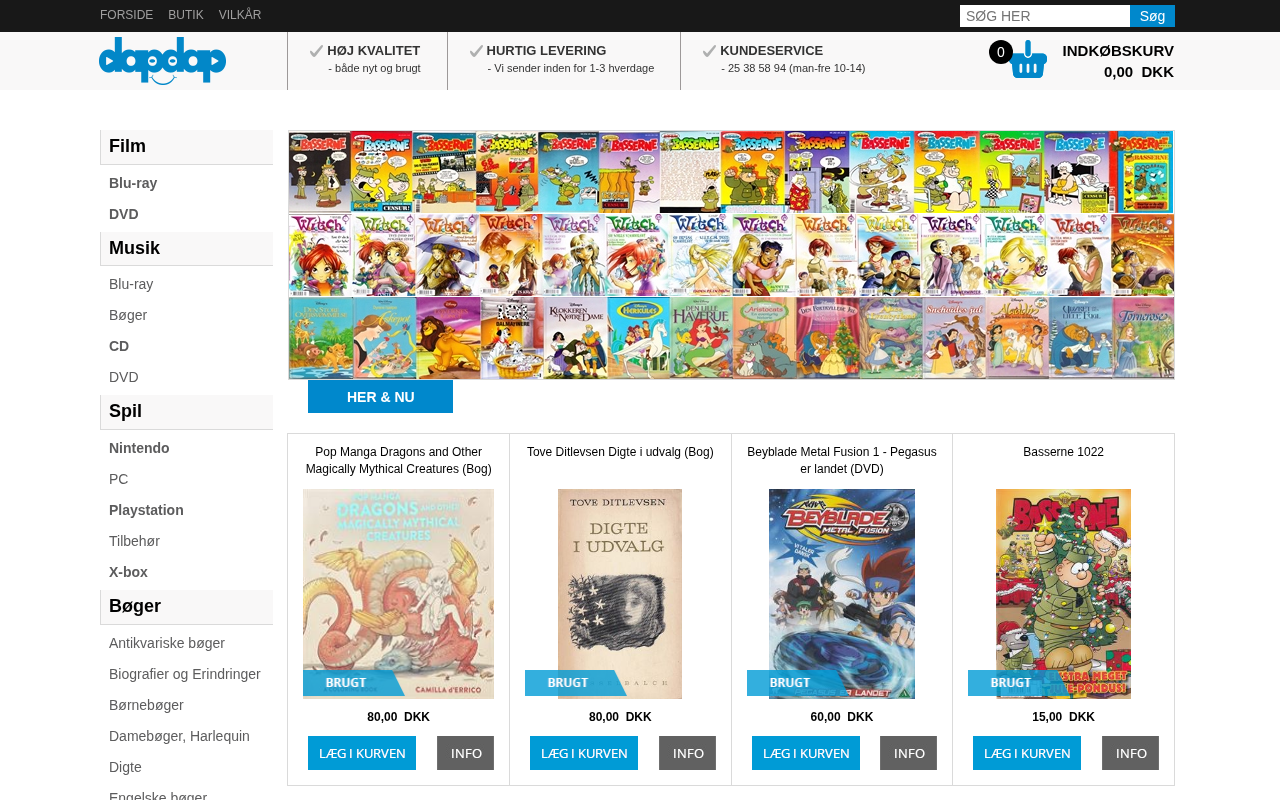Click the Kundeservice checkmark icon
Screen dimensions: 1280x800
709,51
